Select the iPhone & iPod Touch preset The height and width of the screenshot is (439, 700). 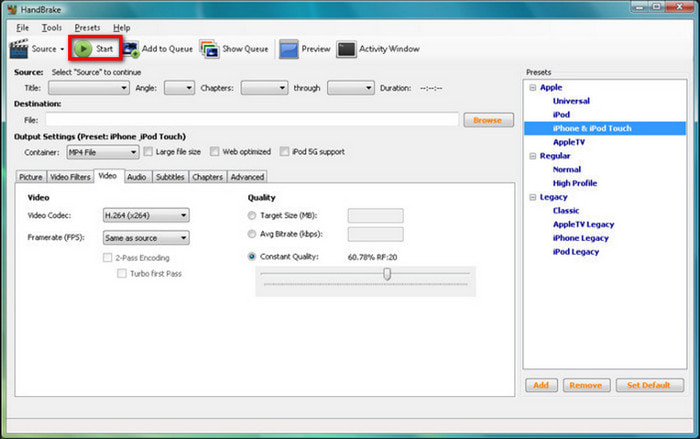(592, 129)
